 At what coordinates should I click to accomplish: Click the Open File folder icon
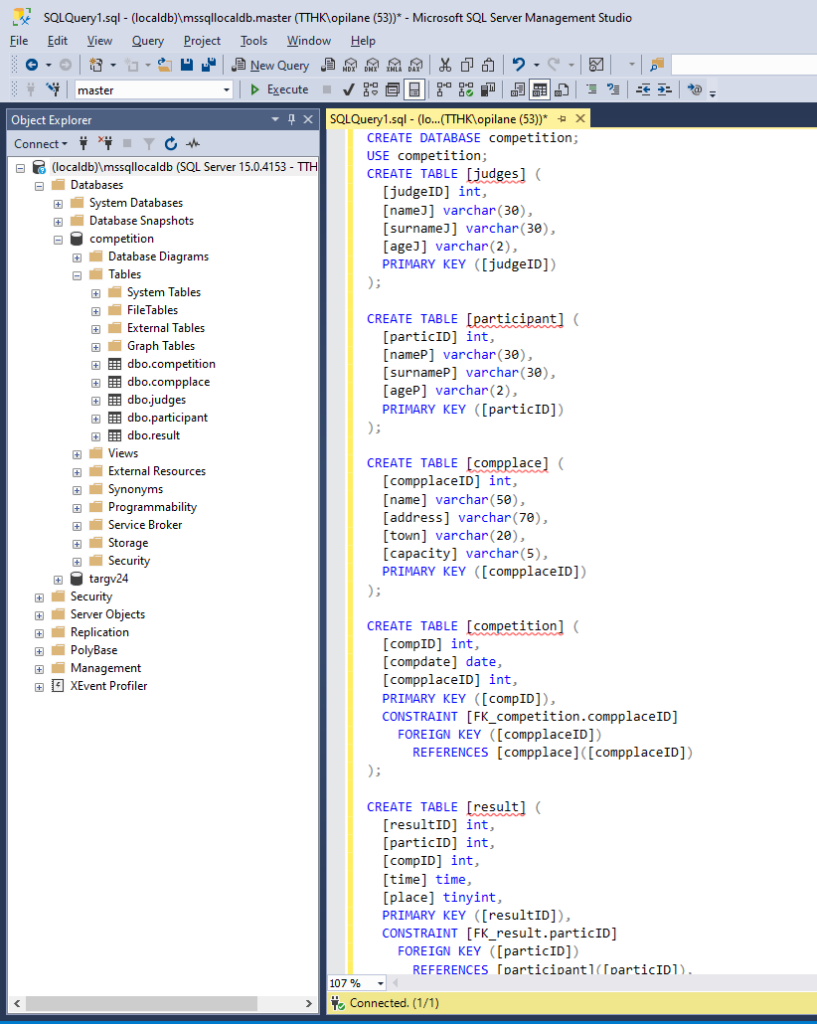(x=165, y=65)
